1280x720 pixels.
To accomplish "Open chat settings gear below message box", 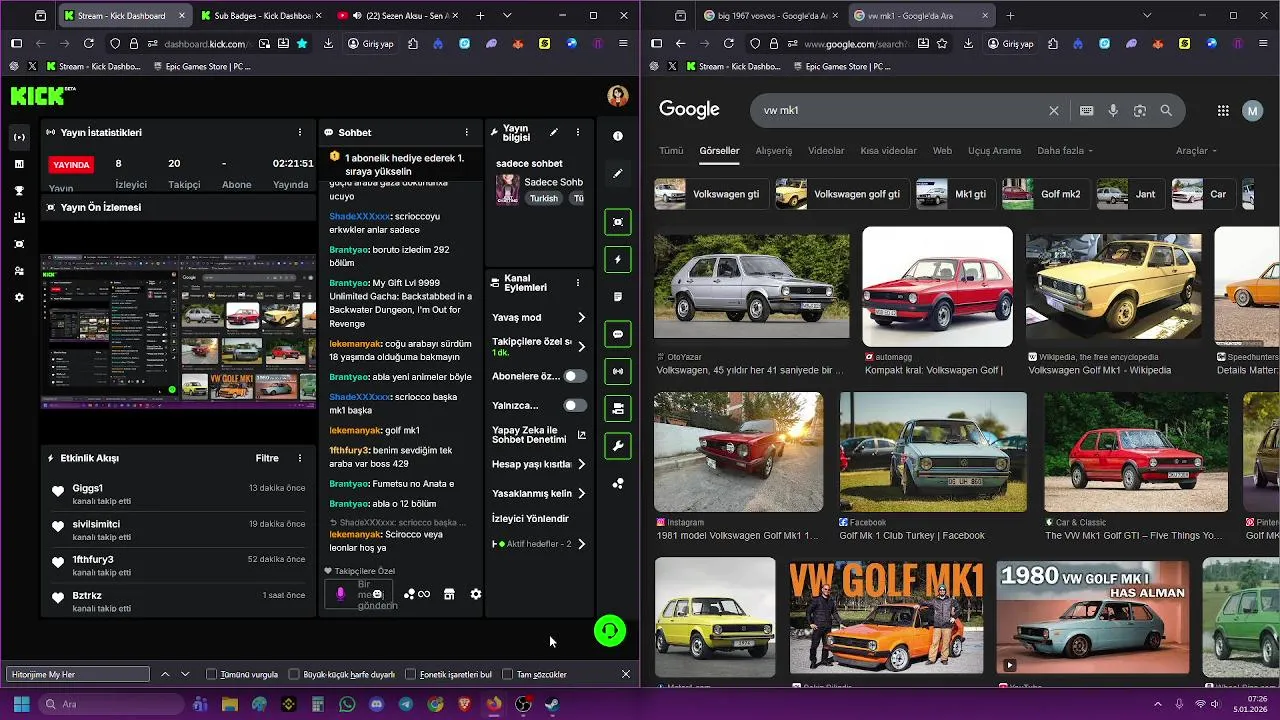I will point(476,594).
